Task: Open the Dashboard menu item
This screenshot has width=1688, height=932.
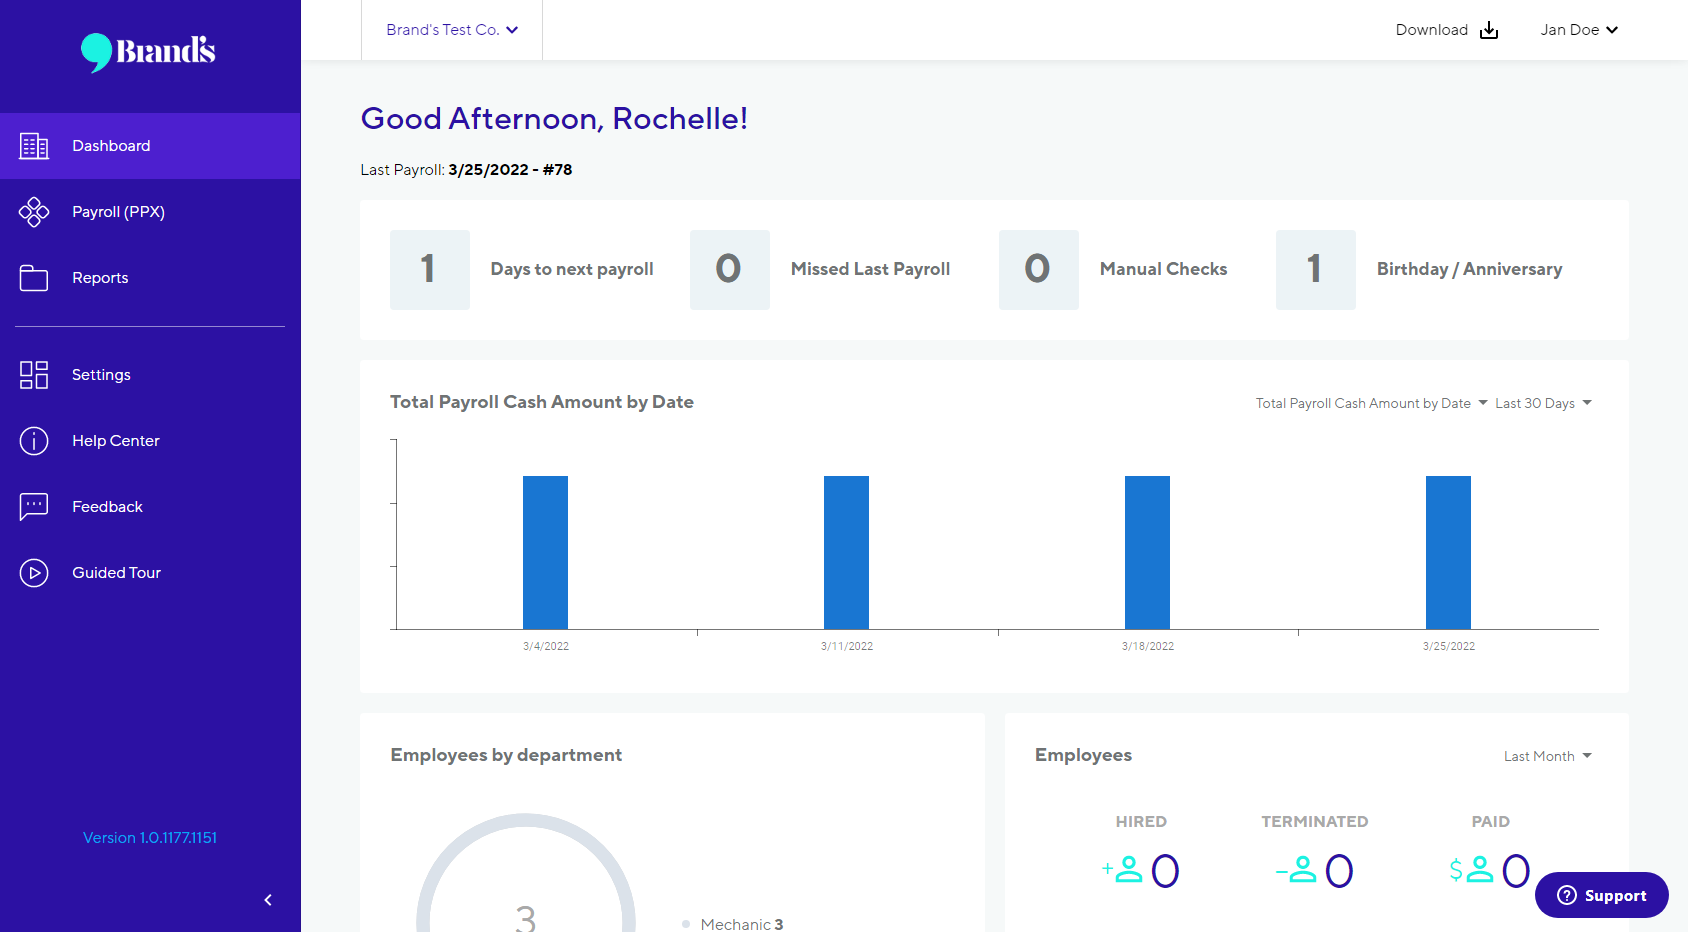Action: [150, 146]
